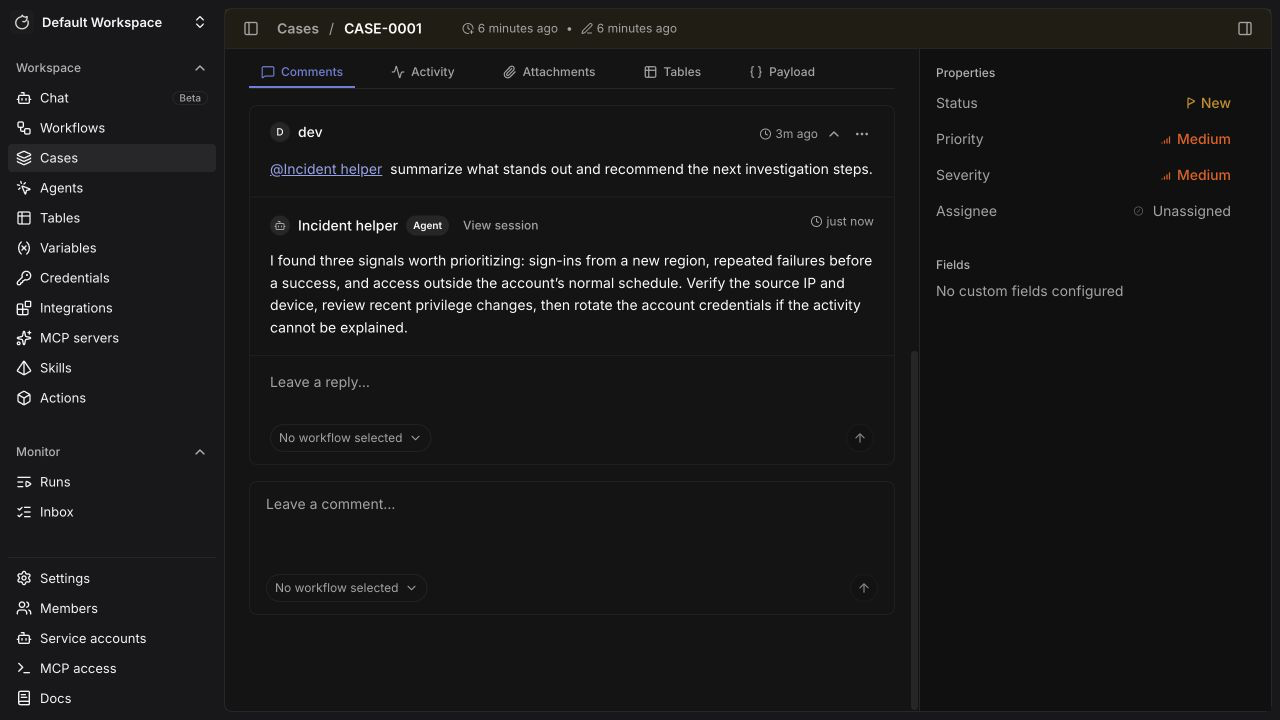Image resolution: width=1280 pixels, height=720 pixels.
Task: Click the View session link
Action: tap(500, 226)
